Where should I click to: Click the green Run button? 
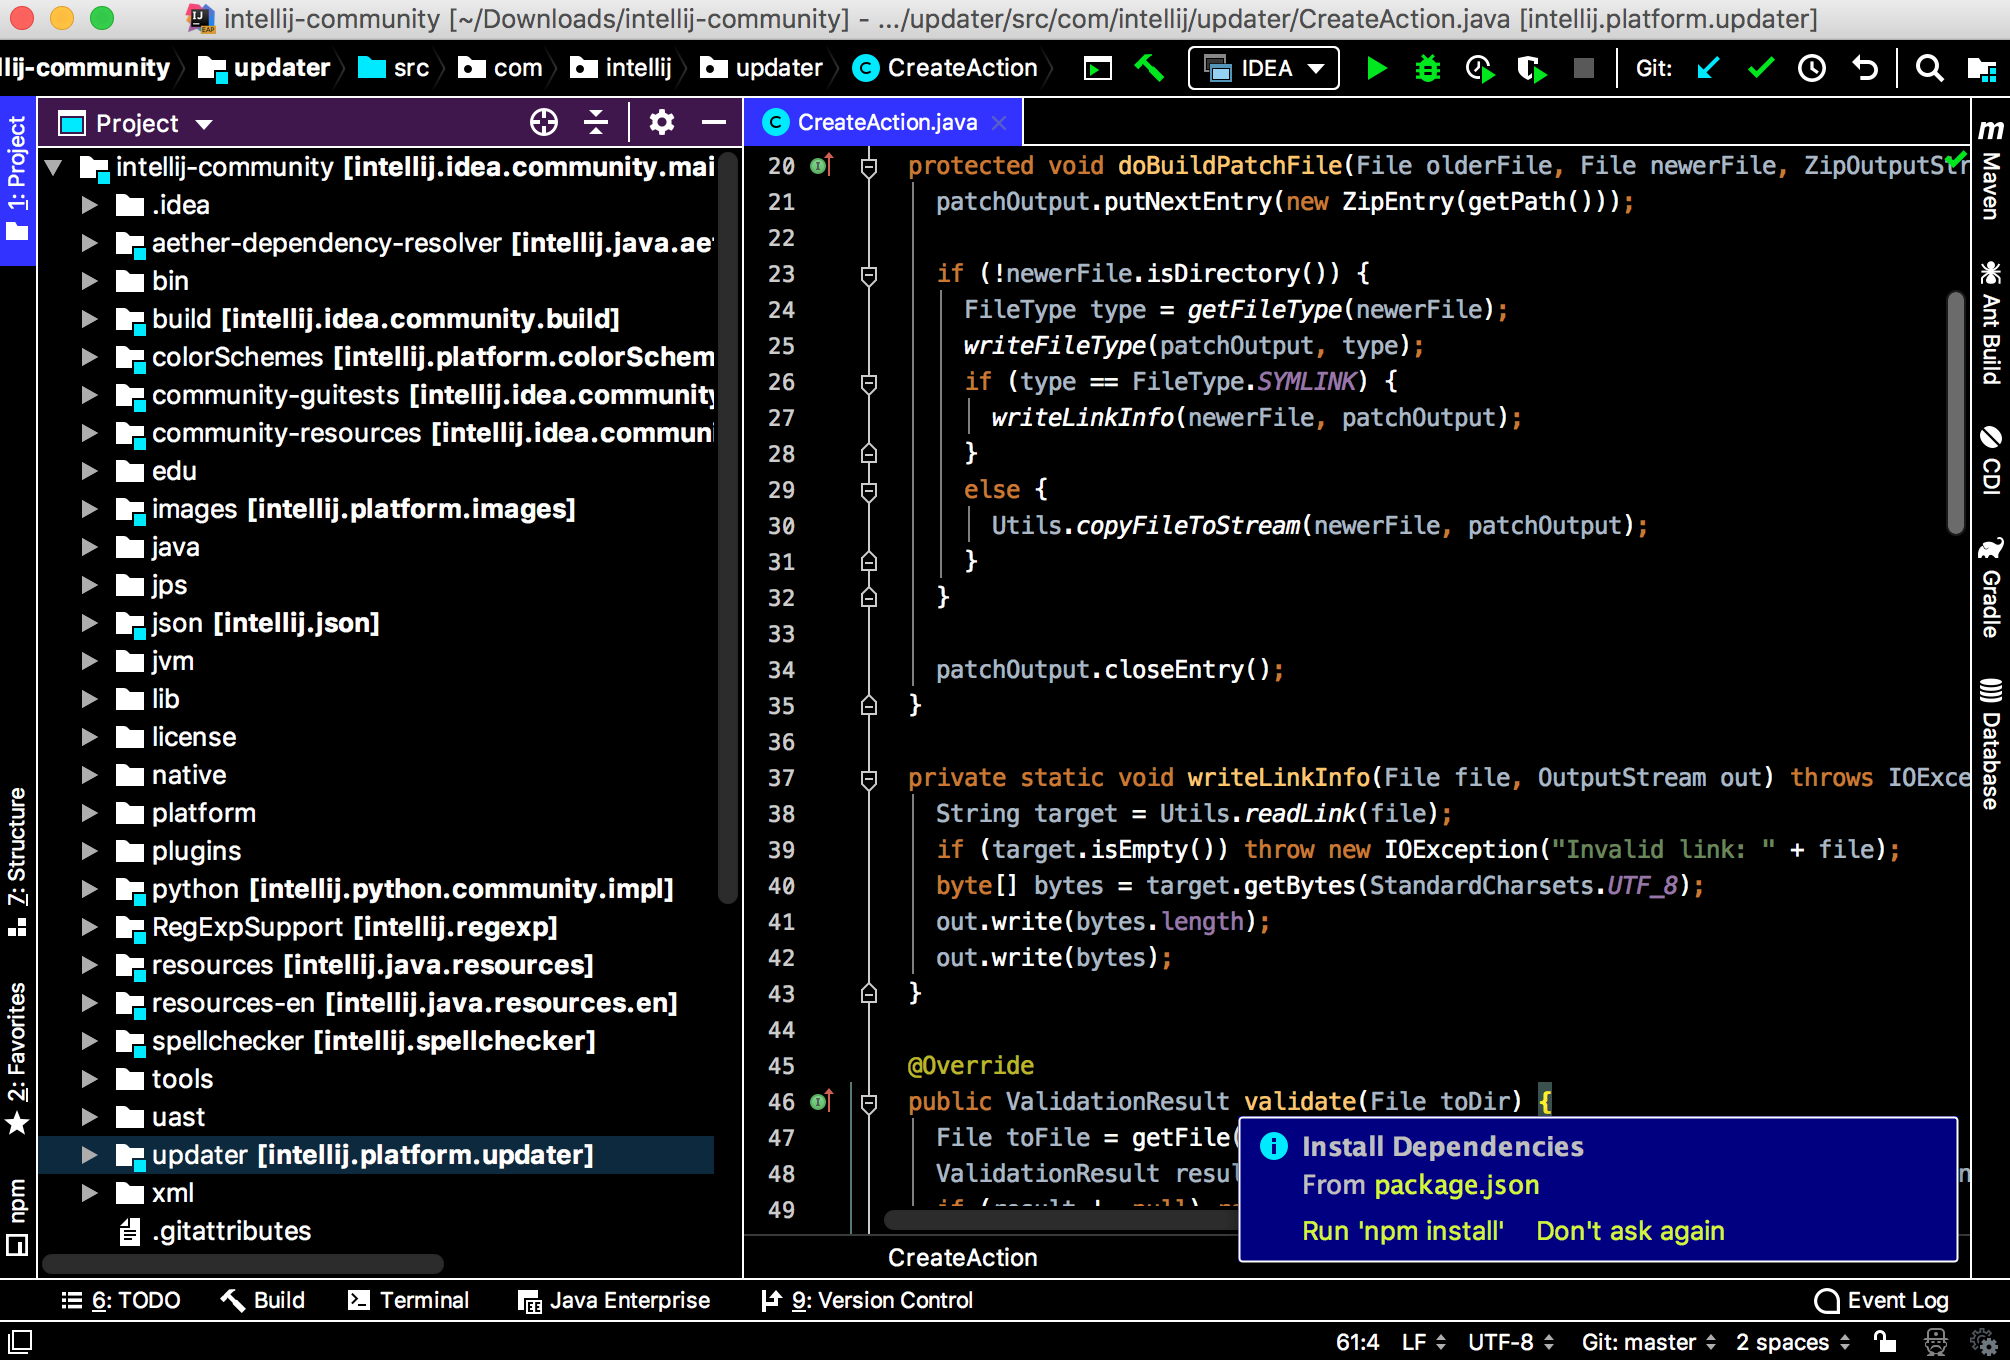[x=1376, y=68]
